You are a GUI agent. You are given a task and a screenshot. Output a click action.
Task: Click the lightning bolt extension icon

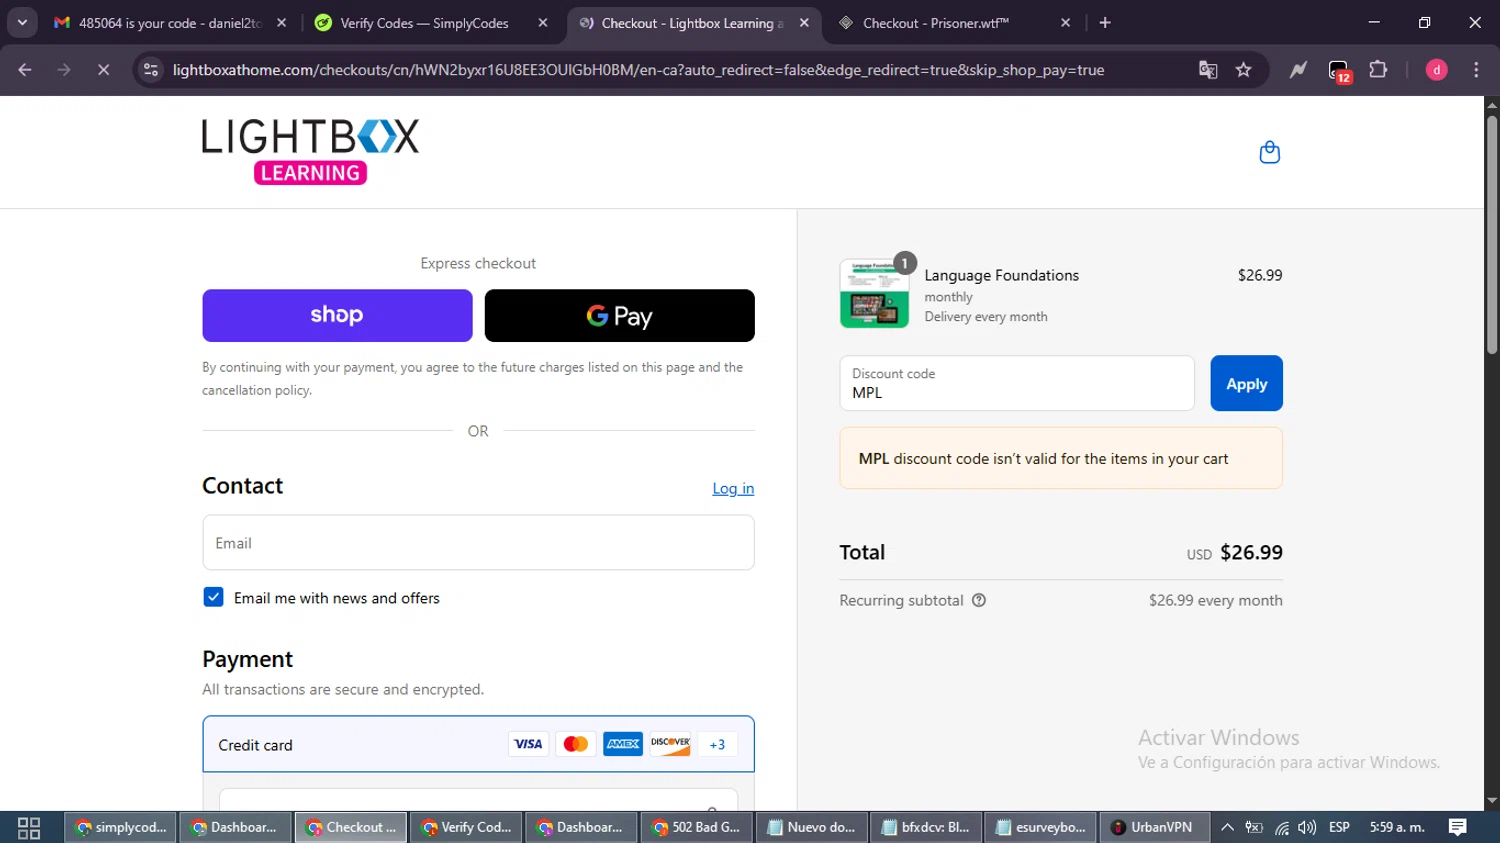[1298, 70]
